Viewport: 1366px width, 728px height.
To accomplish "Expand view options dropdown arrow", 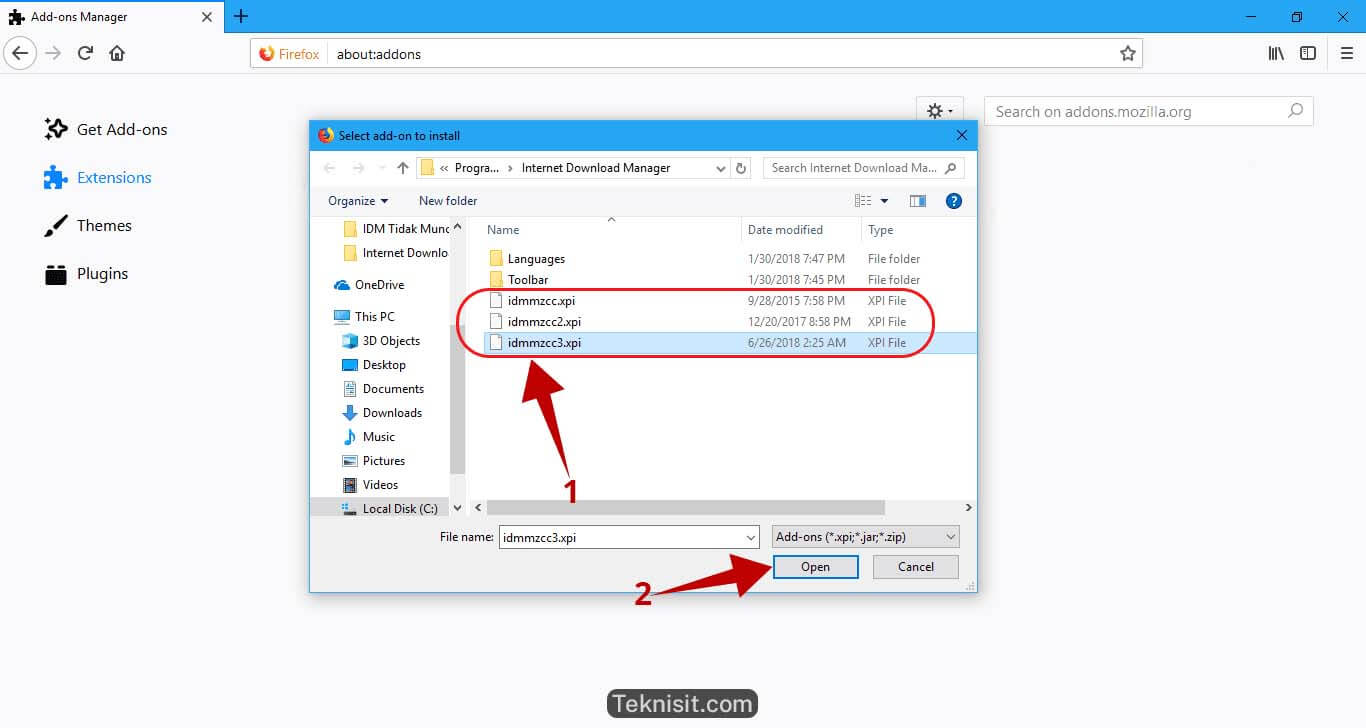I will (x=884, y=201).
